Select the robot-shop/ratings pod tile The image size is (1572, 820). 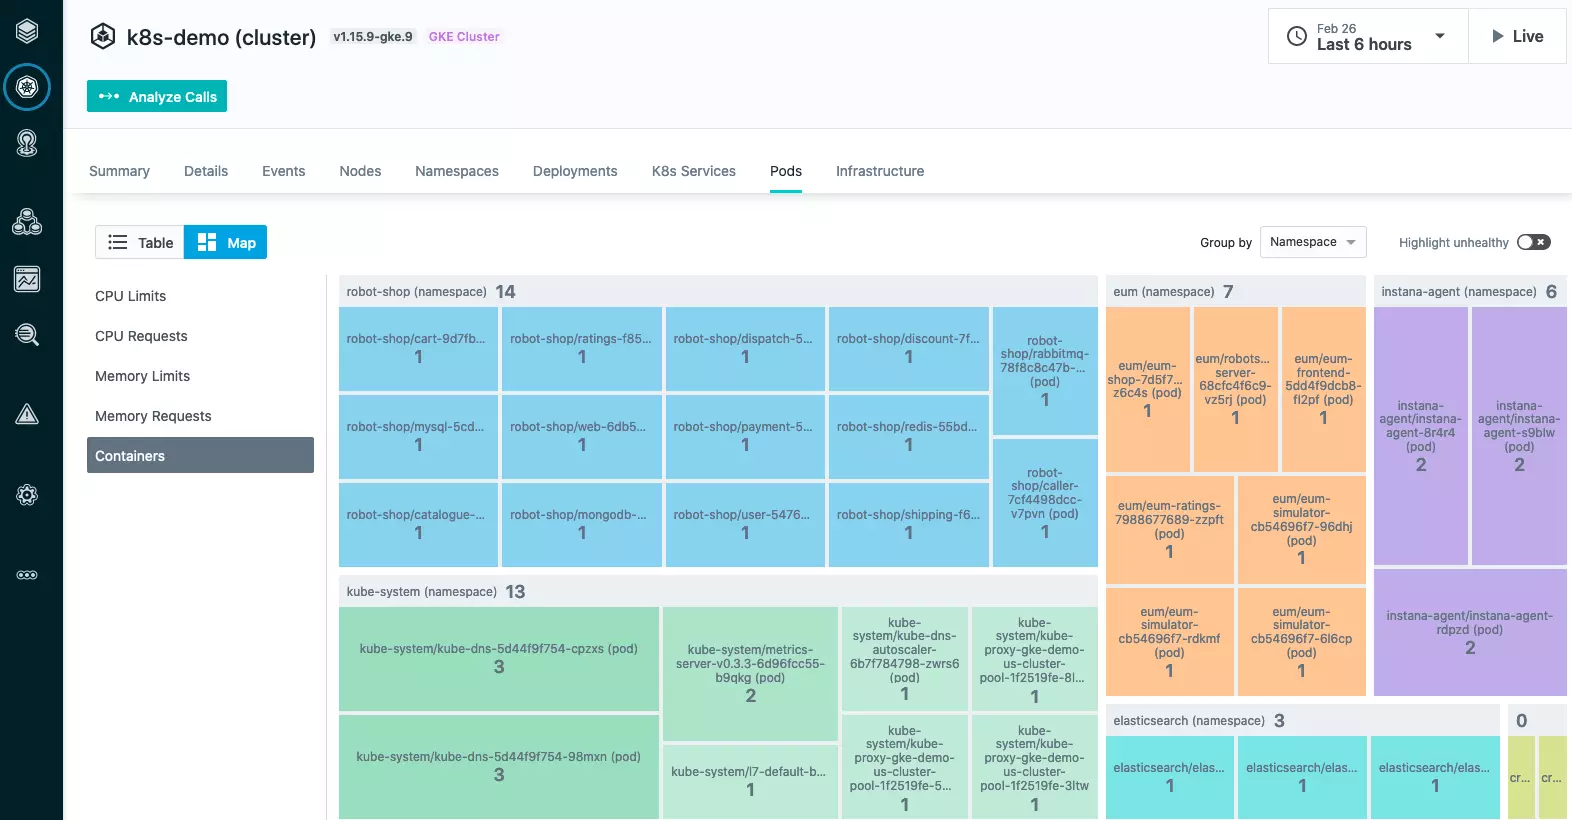(x=581, y=348)
